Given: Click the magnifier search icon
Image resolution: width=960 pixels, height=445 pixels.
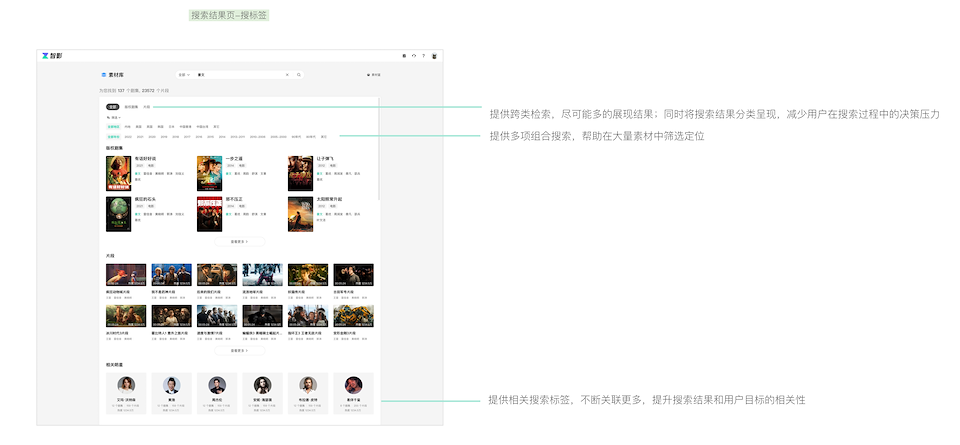Looking at the screenshot, I should pyautogui.click(x=299, y=75).
